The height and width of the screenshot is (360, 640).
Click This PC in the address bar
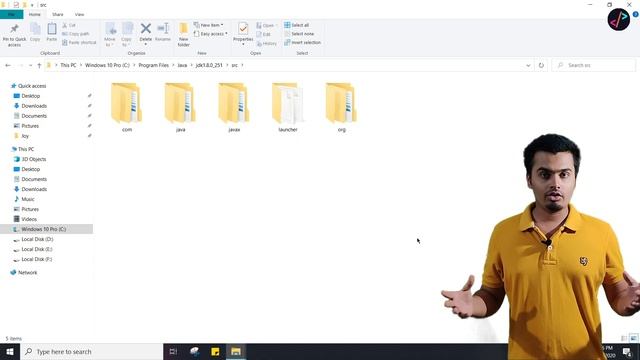[68, 65]
